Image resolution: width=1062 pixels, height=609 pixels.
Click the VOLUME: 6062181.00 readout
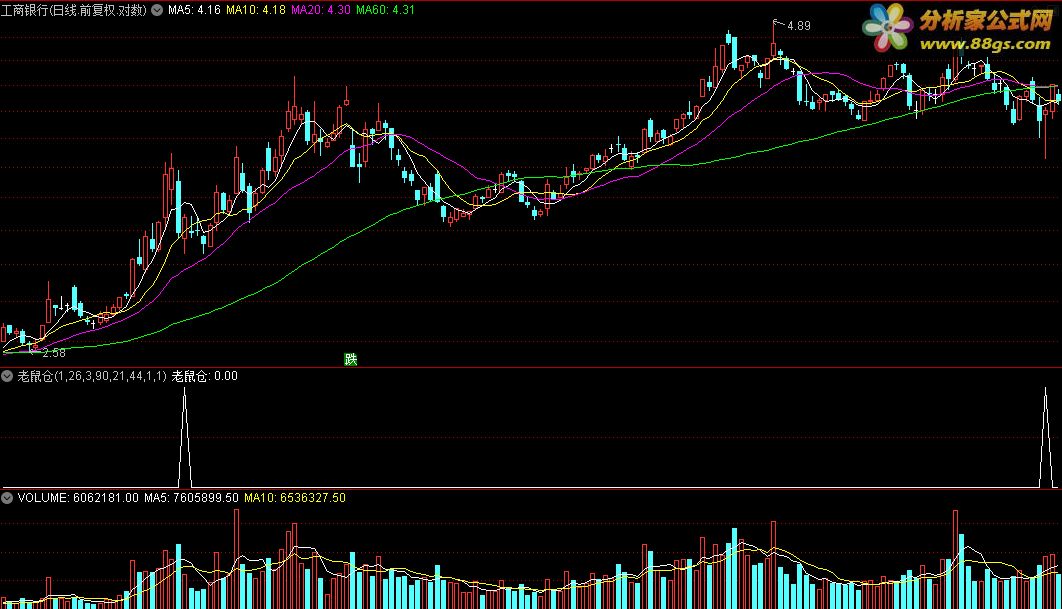tap(78, 498)
